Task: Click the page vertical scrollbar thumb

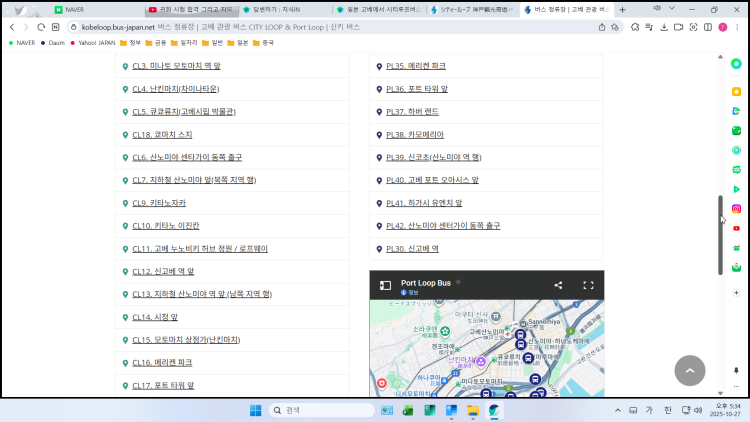Action: click(720, 235)
